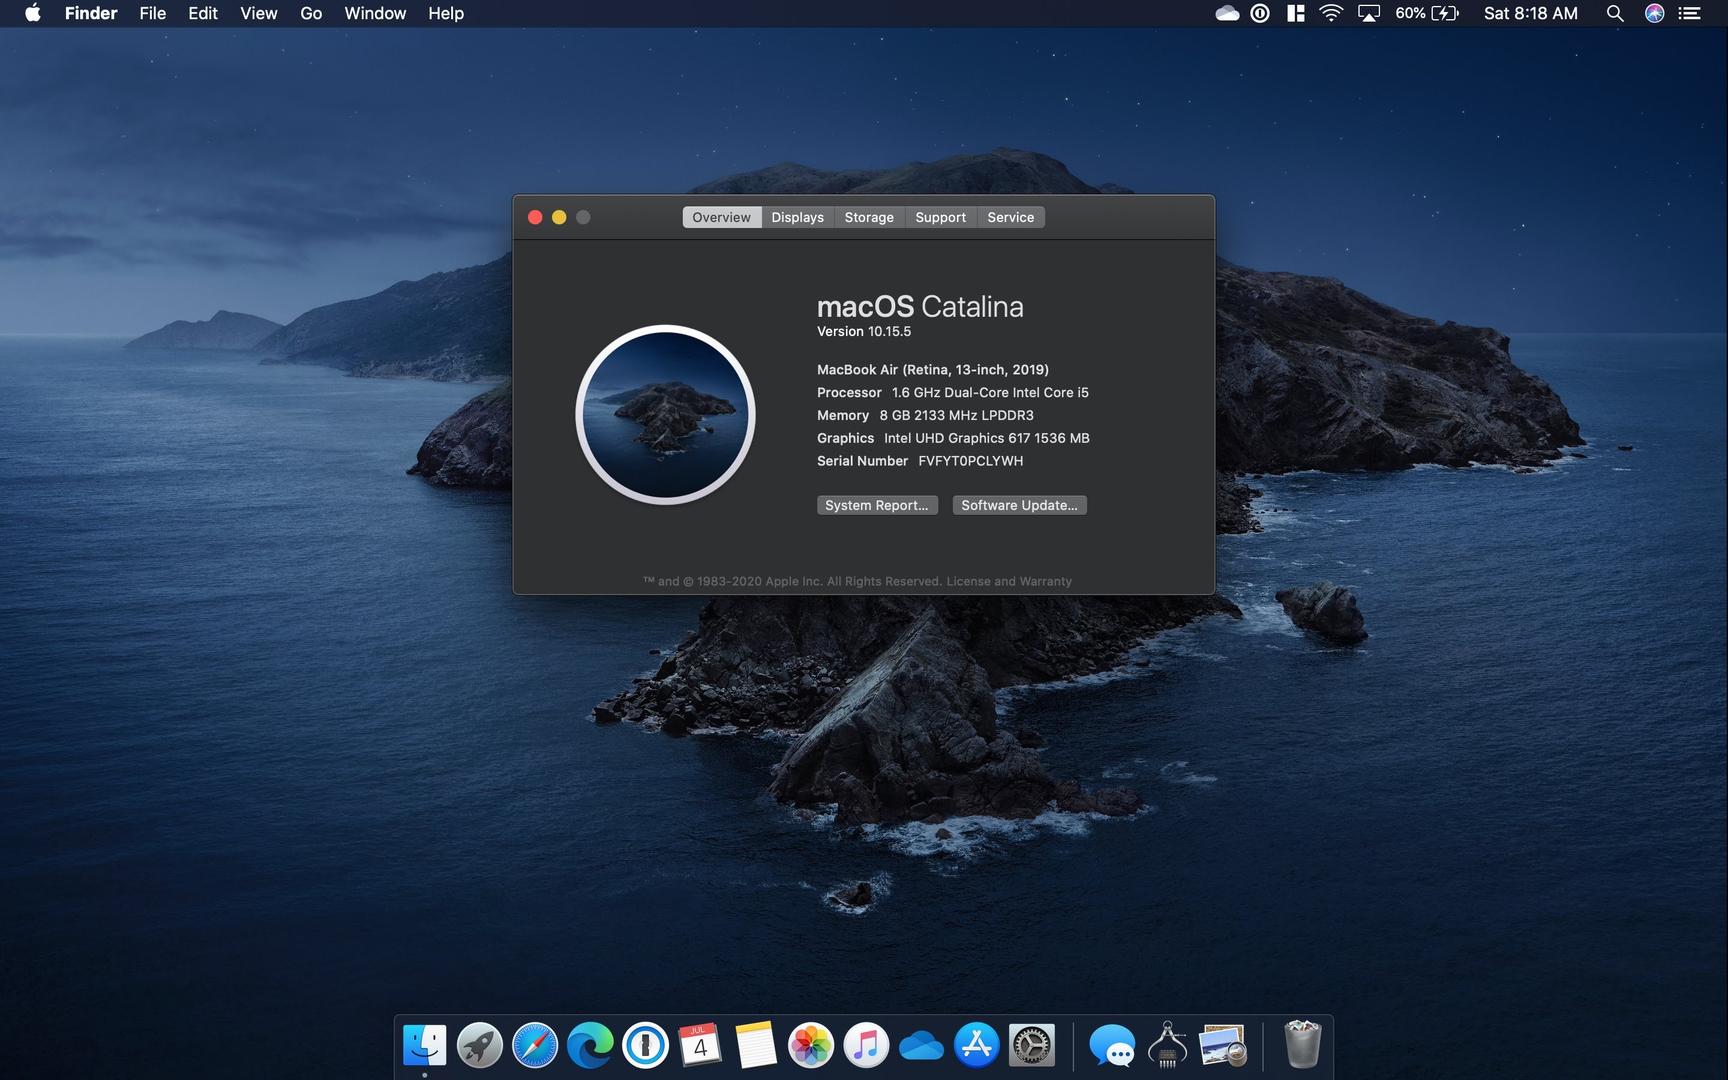The height and width of the screenshot is (1080, 1728).
Task: Open the File menu
Action: click(153, 13)
